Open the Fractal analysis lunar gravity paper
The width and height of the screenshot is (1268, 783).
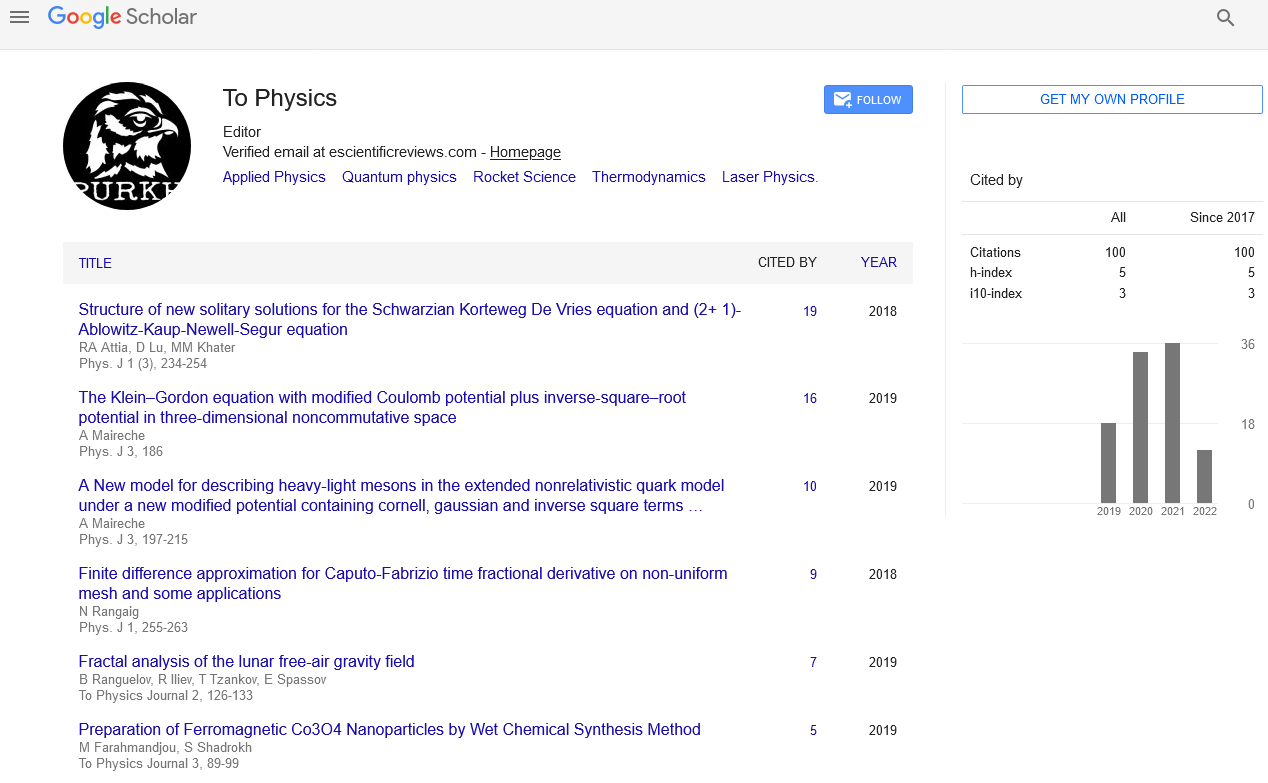pyautogui.click(x=246, y=661)
